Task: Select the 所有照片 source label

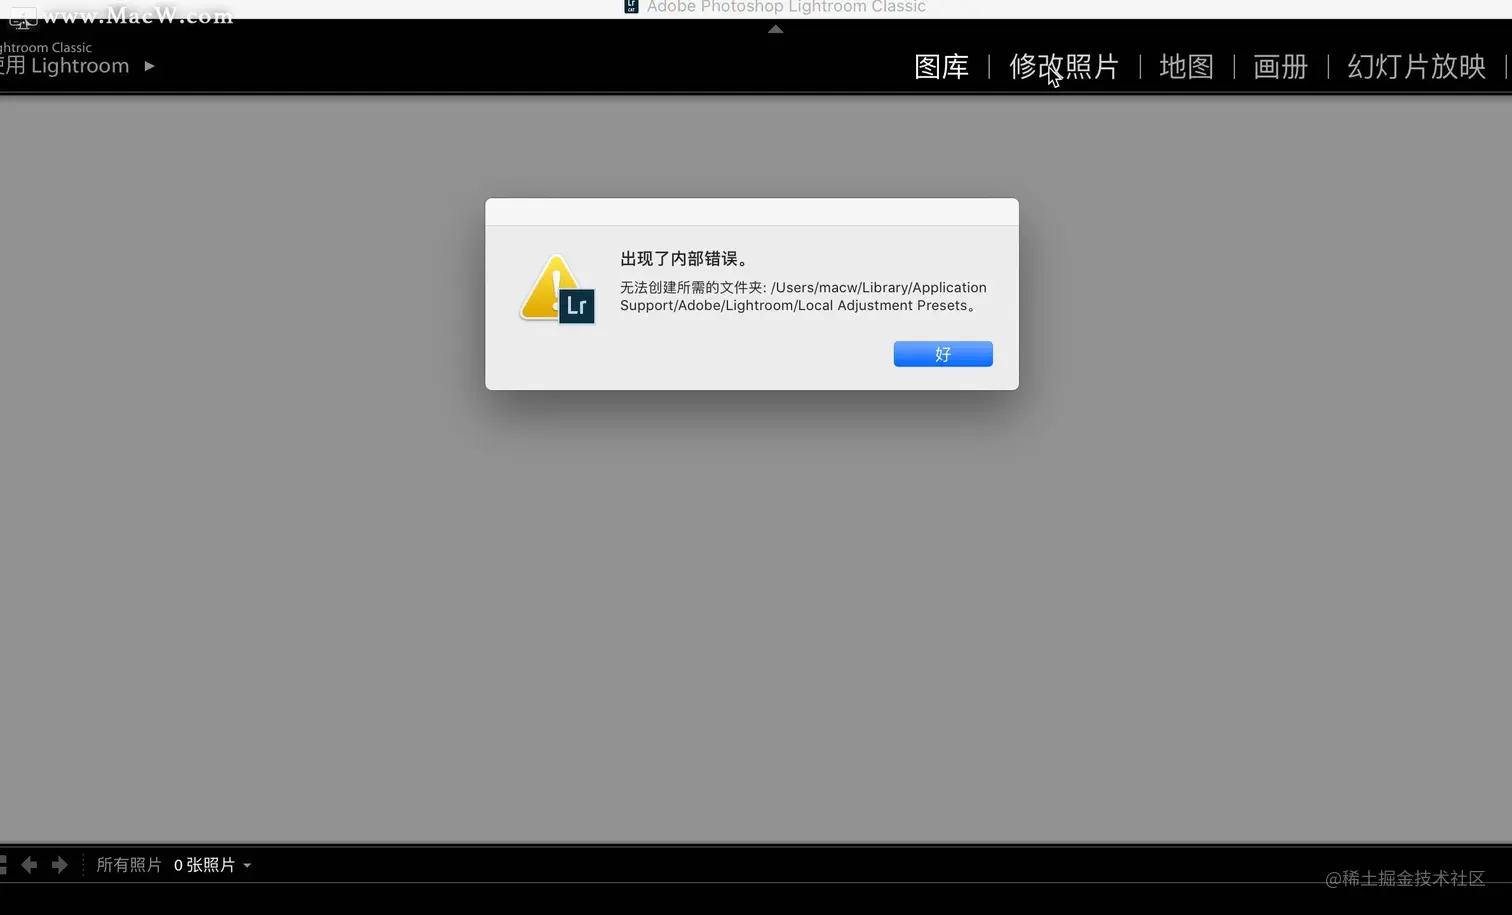Action: tap(128, 865)
